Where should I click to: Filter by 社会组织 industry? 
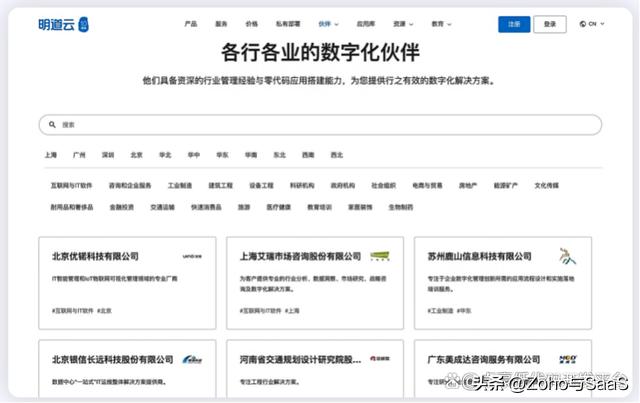(383, 185)
